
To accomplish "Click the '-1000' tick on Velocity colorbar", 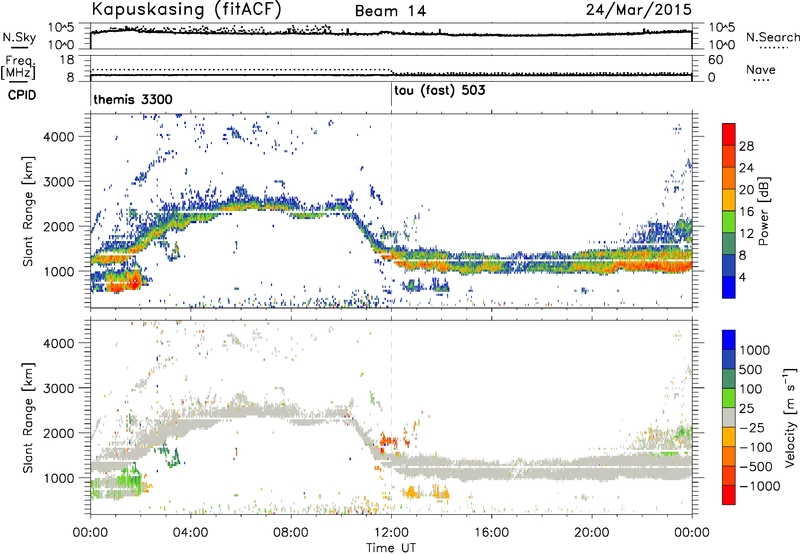I will tap(759, 486).
